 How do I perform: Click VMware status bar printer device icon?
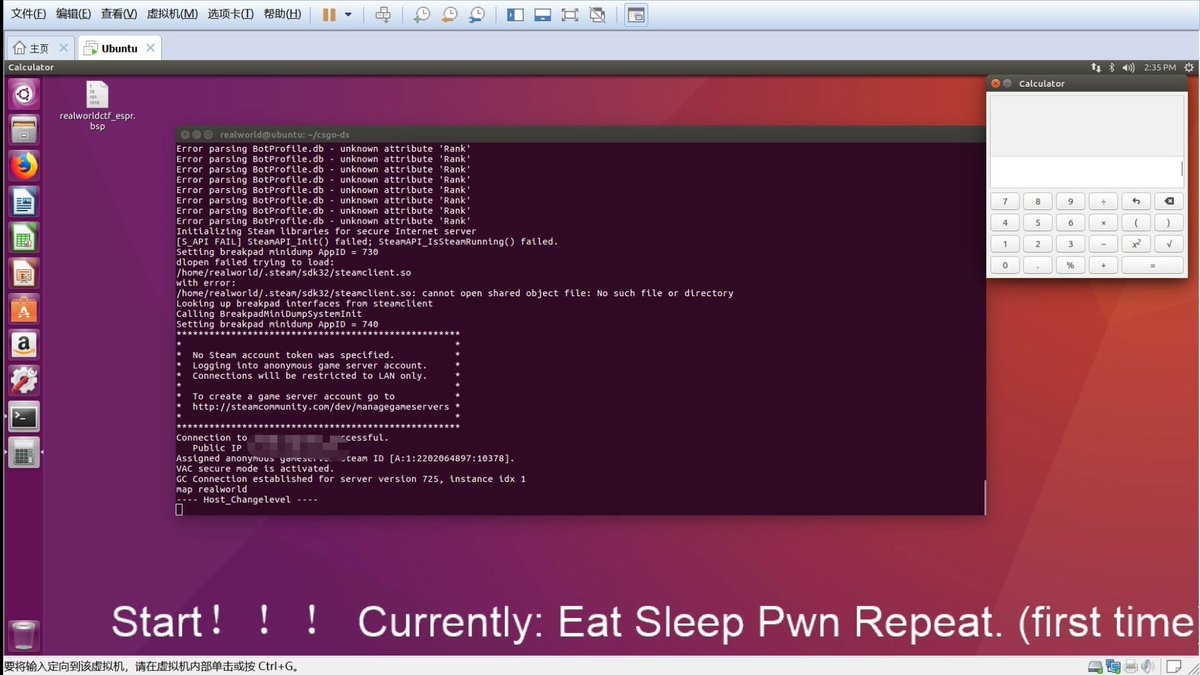pyautogui.click(x=1130, y=666)
